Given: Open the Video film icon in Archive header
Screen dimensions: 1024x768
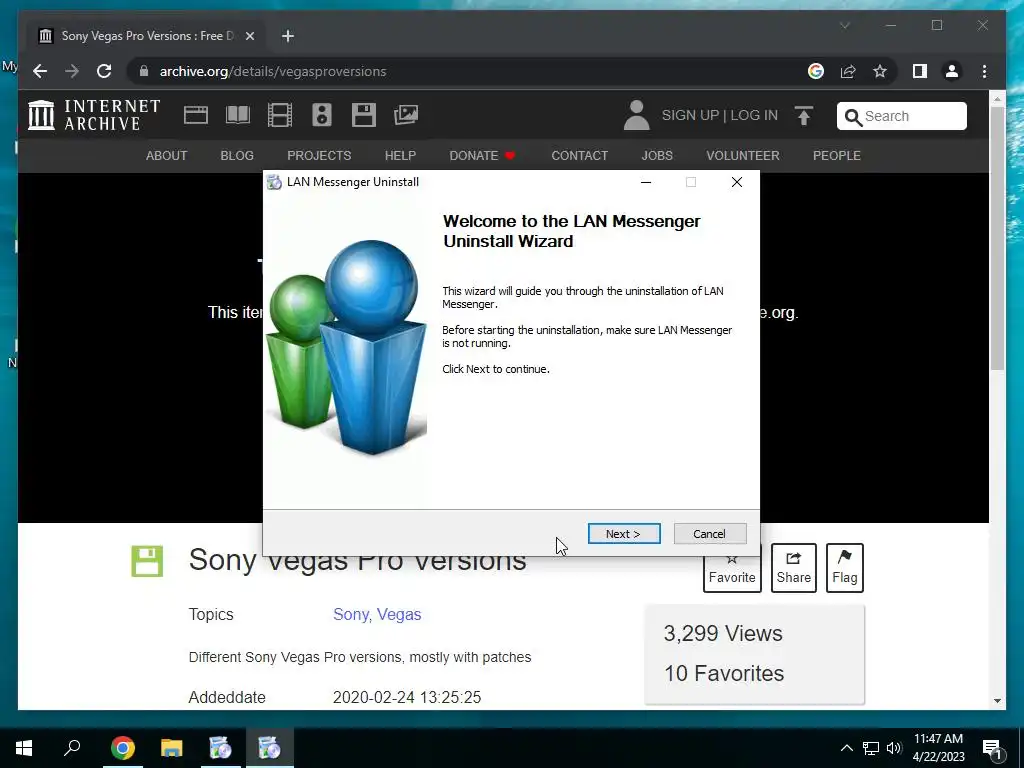Looking at the screenshot, I should click(x=280, y=115).
